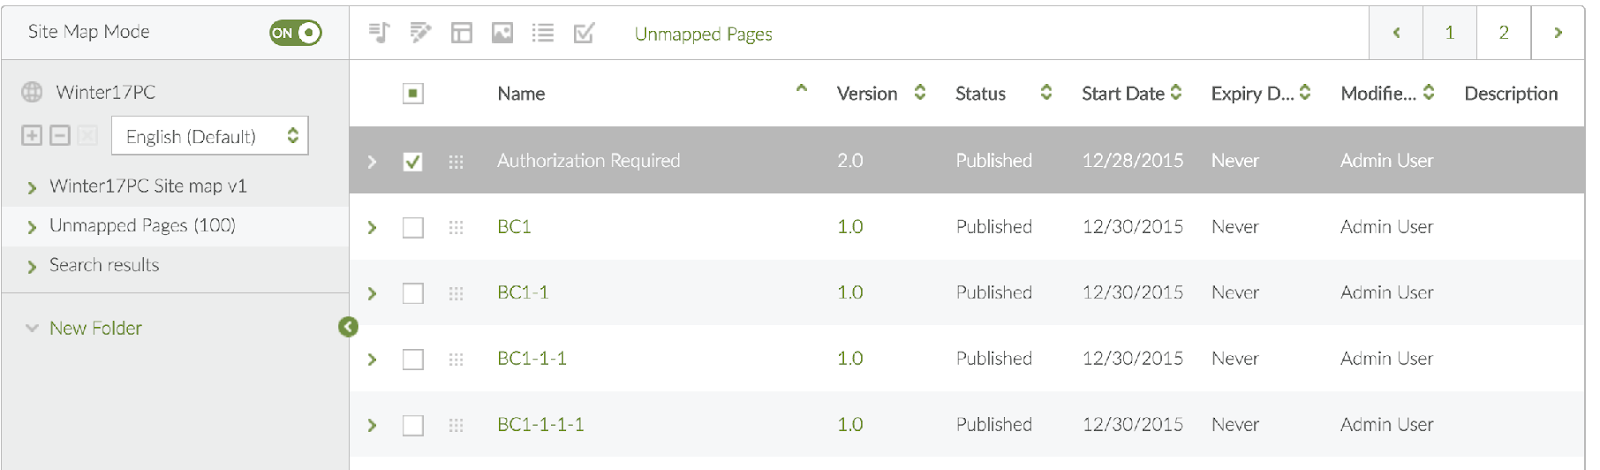Toggle the select-all checkbox in header
1600x470 pixels.
click(x=412, y=93)
